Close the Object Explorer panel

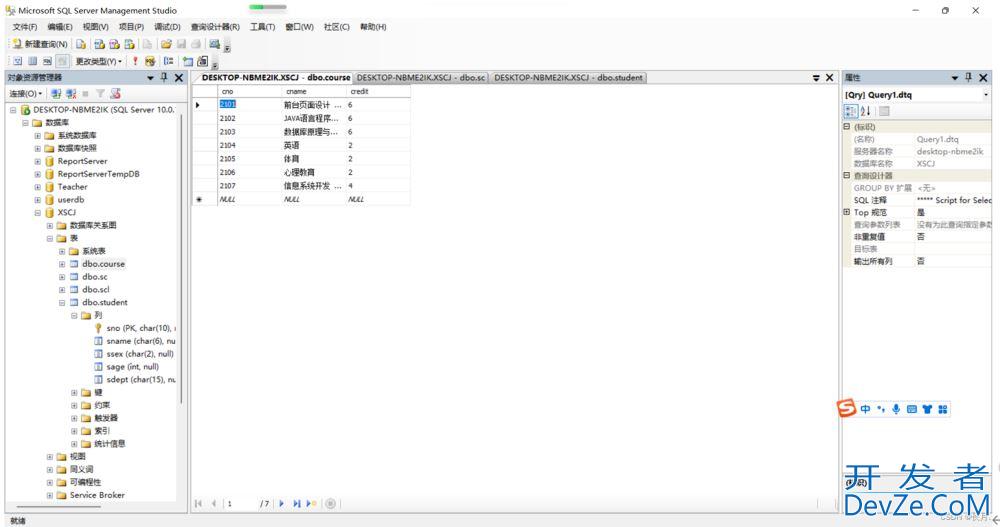(179, 77)
